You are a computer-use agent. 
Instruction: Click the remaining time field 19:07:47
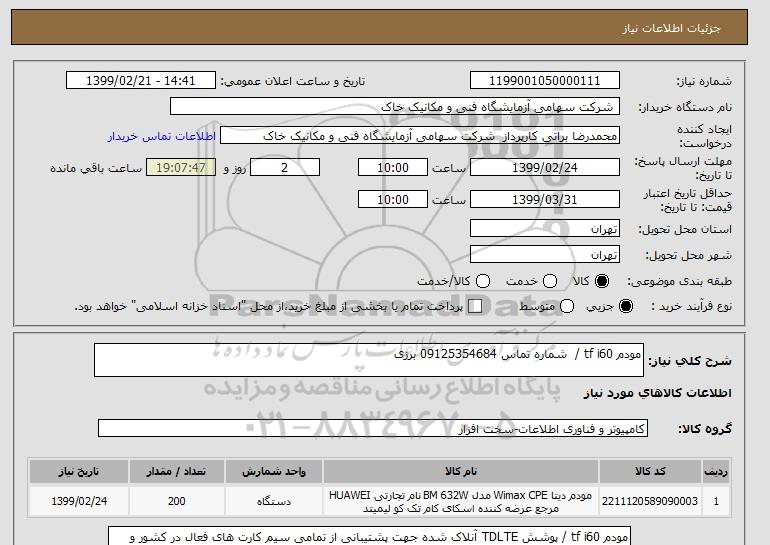pos(181,167)
